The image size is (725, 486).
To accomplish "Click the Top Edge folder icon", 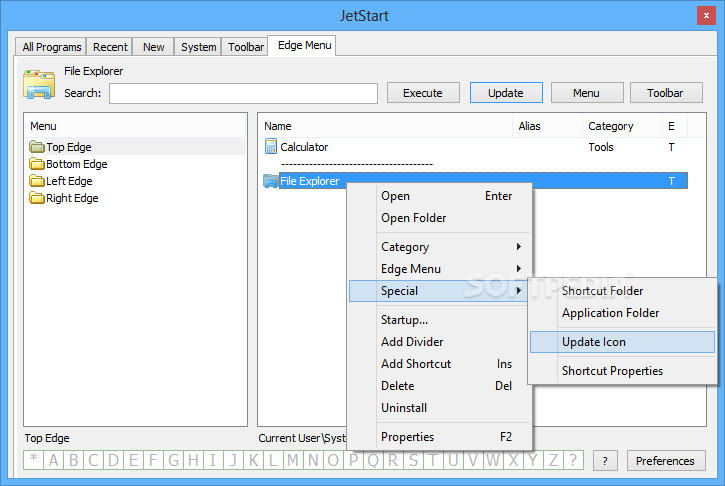I will [x=37, y=147].
